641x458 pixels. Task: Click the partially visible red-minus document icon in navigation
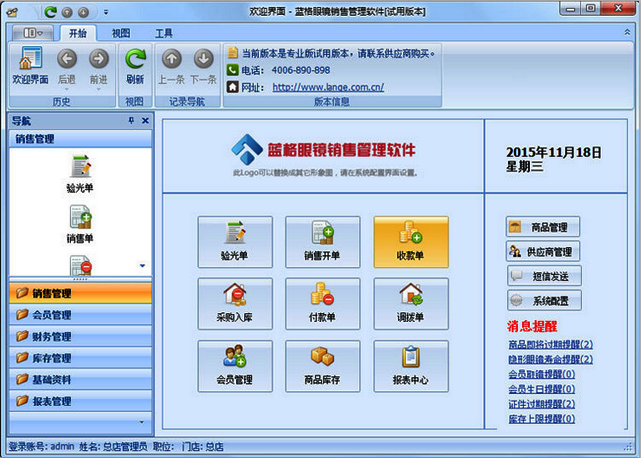click(81, 265)
